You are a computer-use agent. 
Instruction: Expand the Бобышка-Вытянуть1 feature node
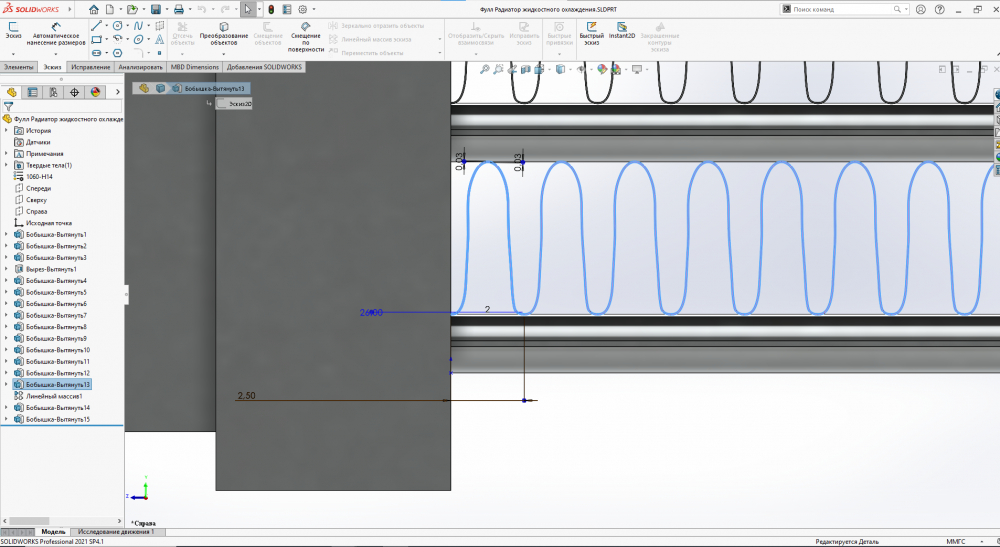coord(7,234)
